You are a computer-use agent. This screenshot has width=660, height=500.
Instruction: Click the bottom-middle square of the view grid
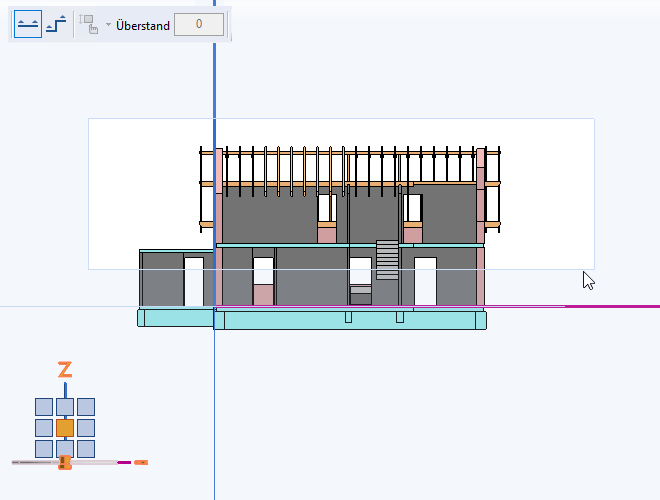click(65, 449)
